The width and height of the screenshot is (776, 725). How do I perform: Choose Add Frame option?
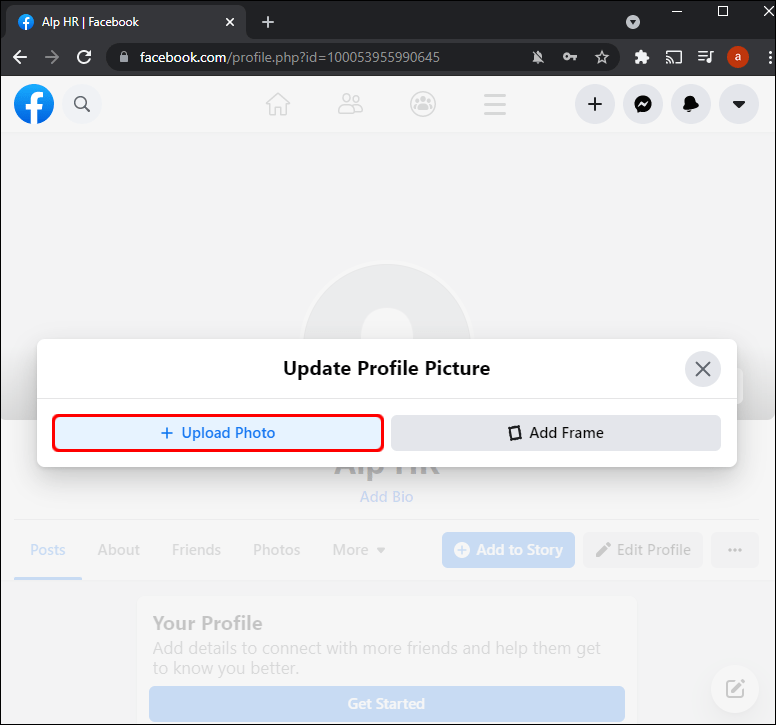coord(556,433)
